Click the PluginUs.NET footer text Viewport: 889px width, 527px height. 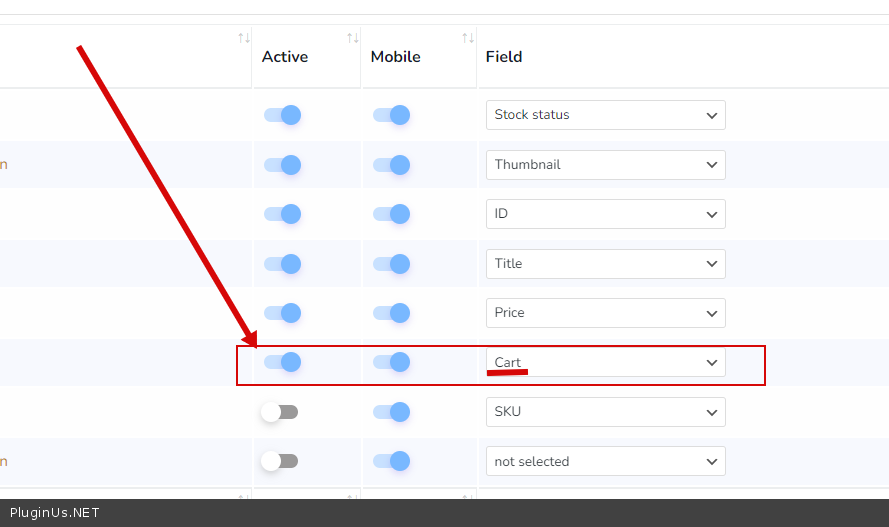55,513
